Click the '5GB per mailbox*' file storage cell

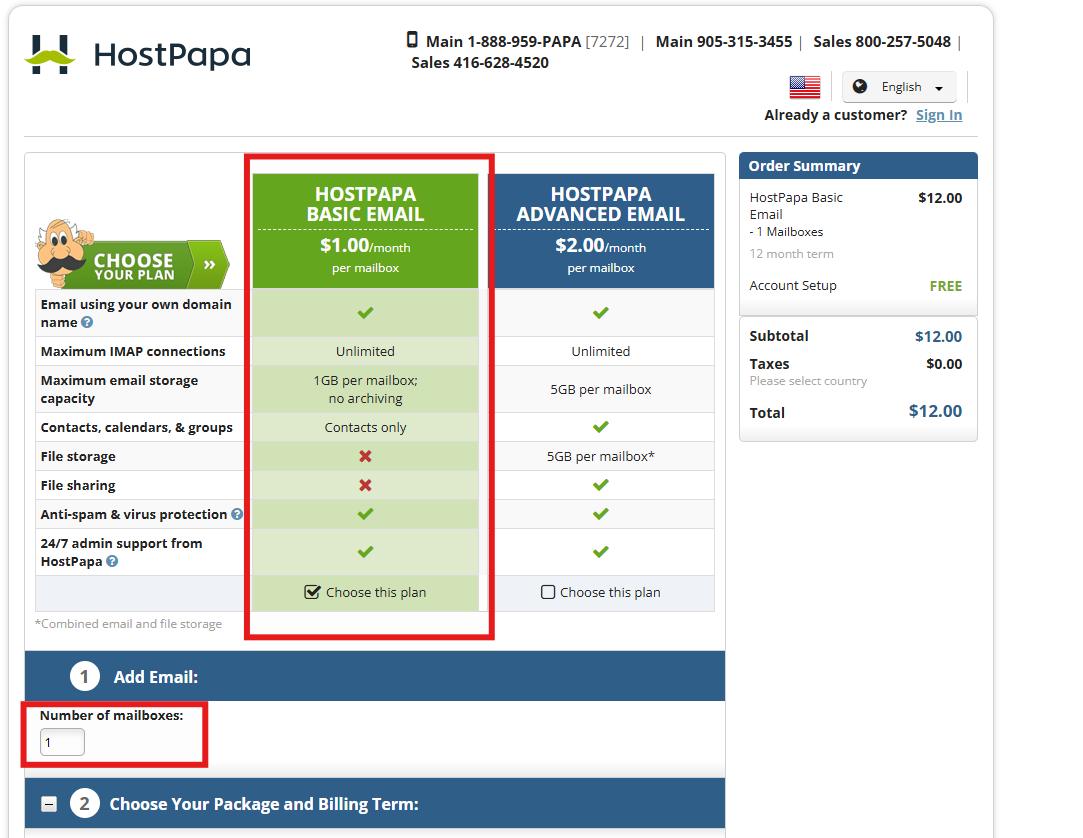pyautogui.click(x=601, y=456)
